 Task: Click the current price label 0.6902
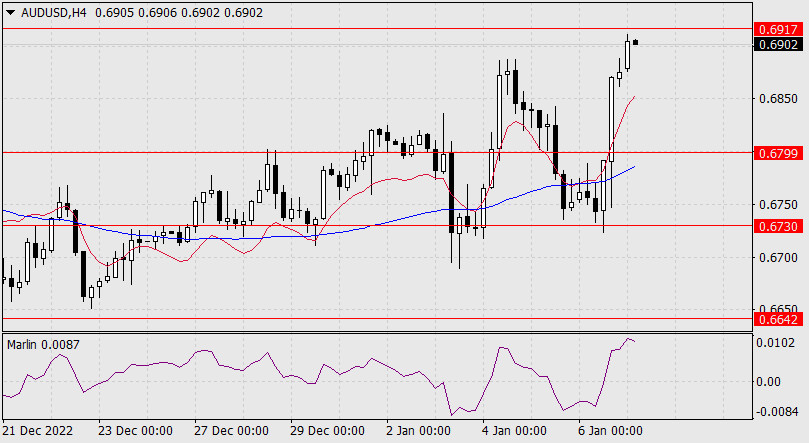(779, 45)
